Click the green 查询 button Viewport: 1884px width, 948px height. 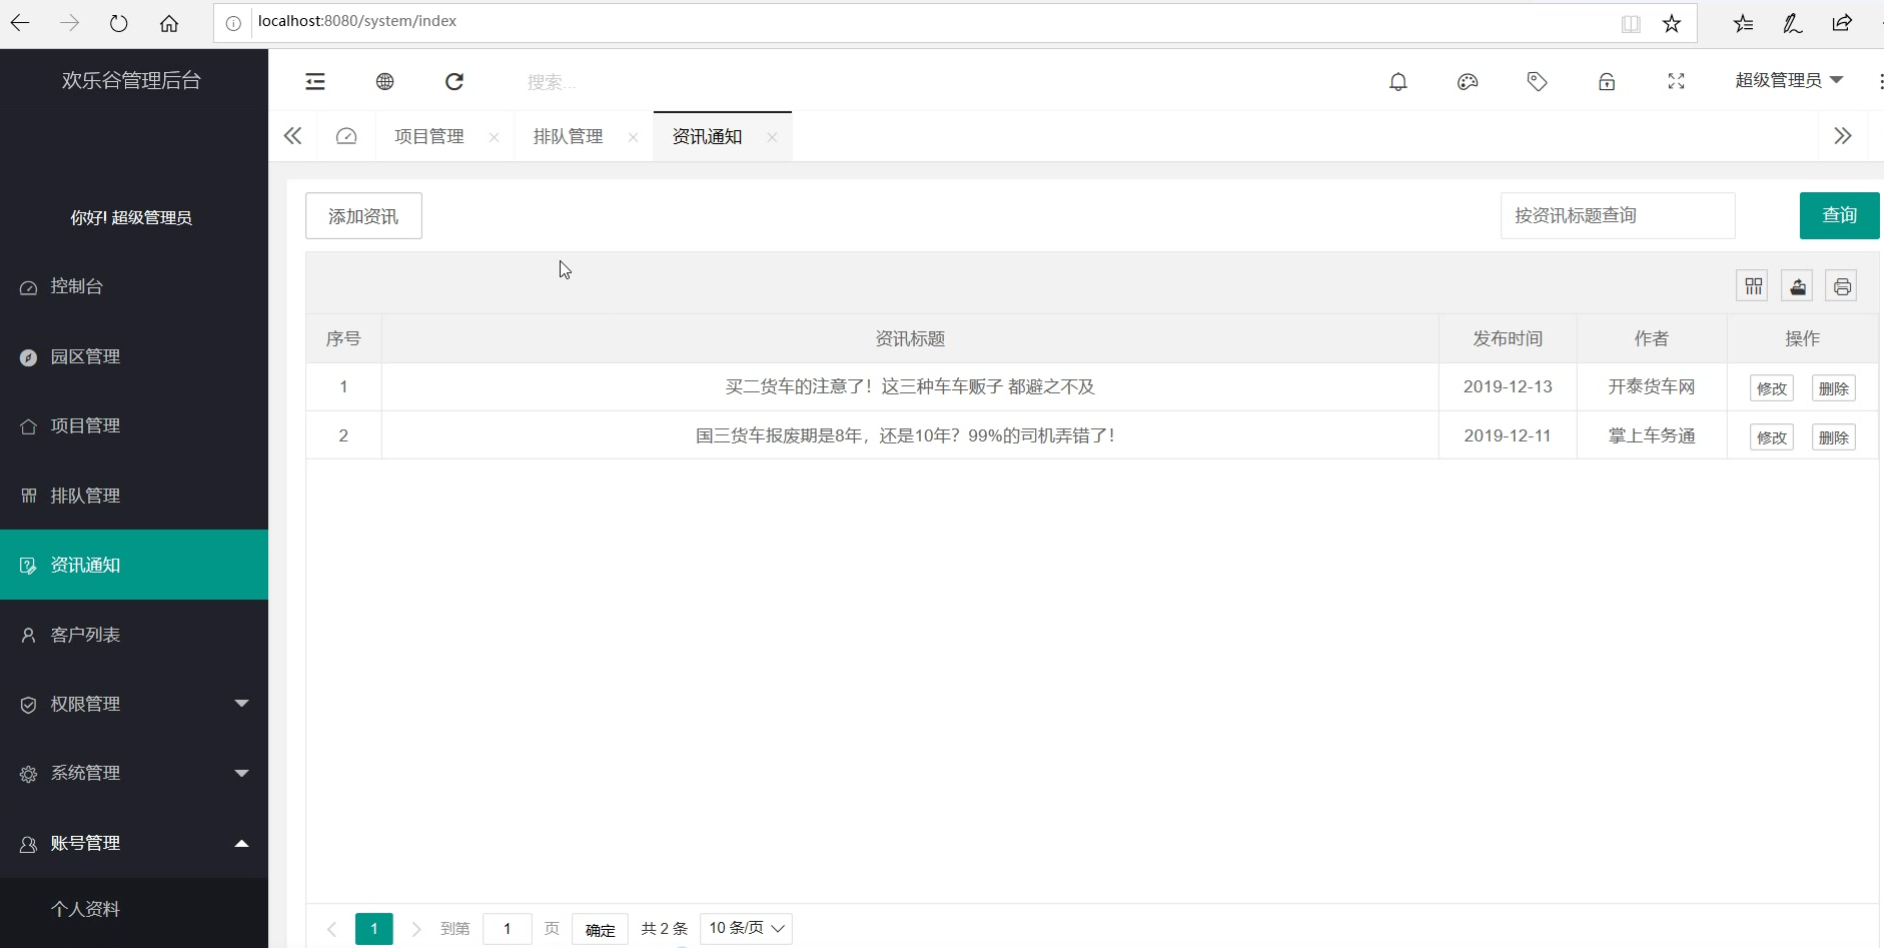coord(1839,216)
